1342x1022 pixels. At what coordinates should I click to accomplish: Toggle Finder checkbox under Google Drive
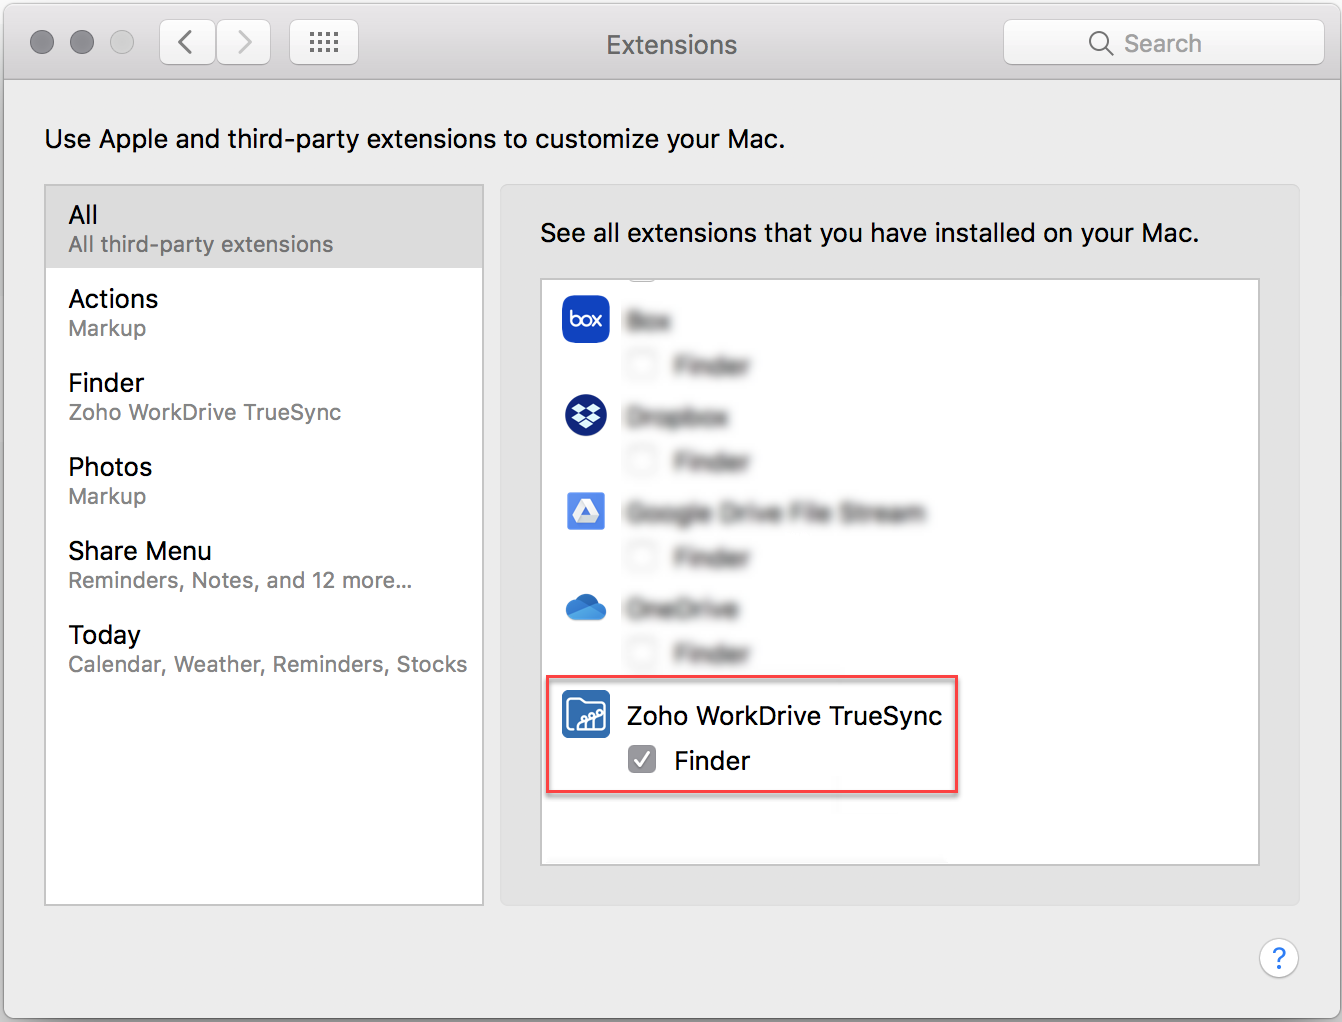(x=642, y=556)
